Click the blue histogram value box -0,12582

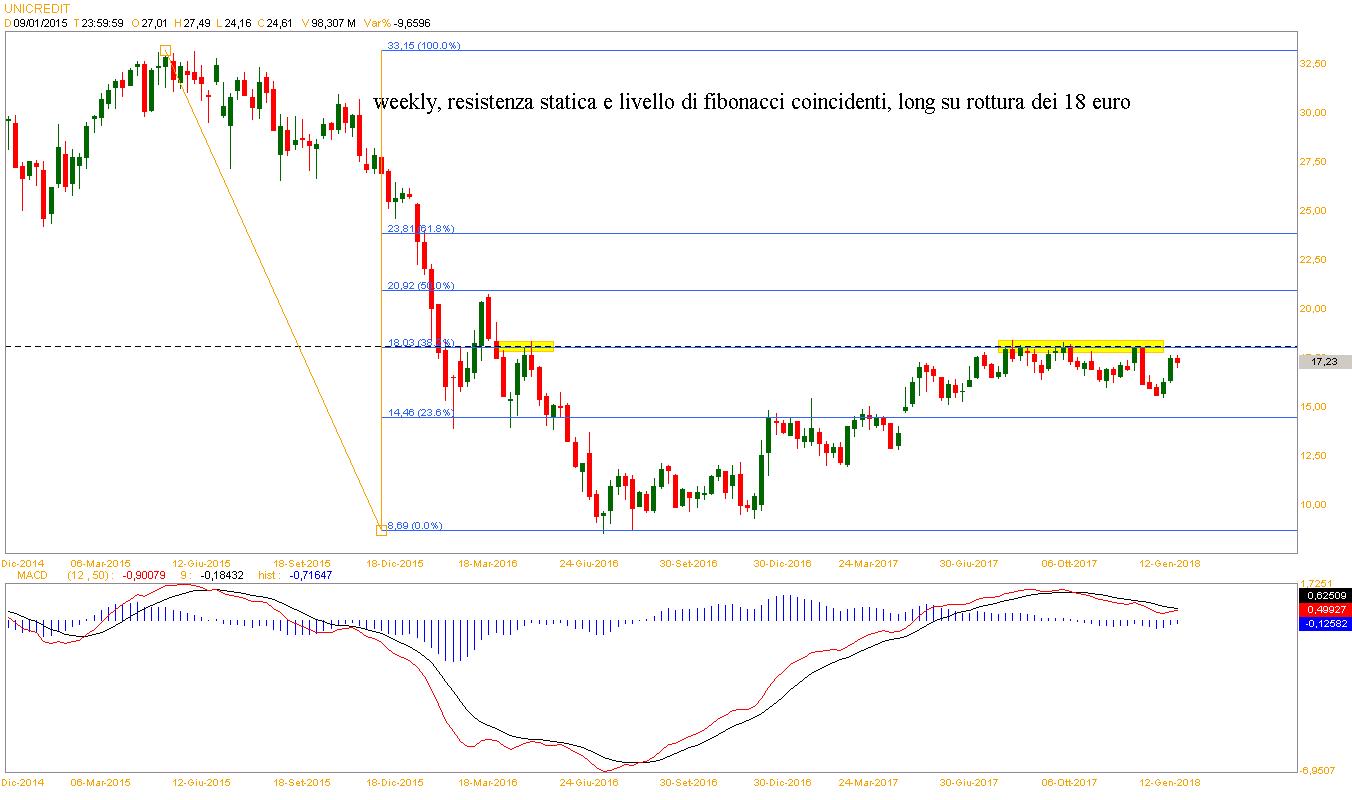coord(1323,624)
